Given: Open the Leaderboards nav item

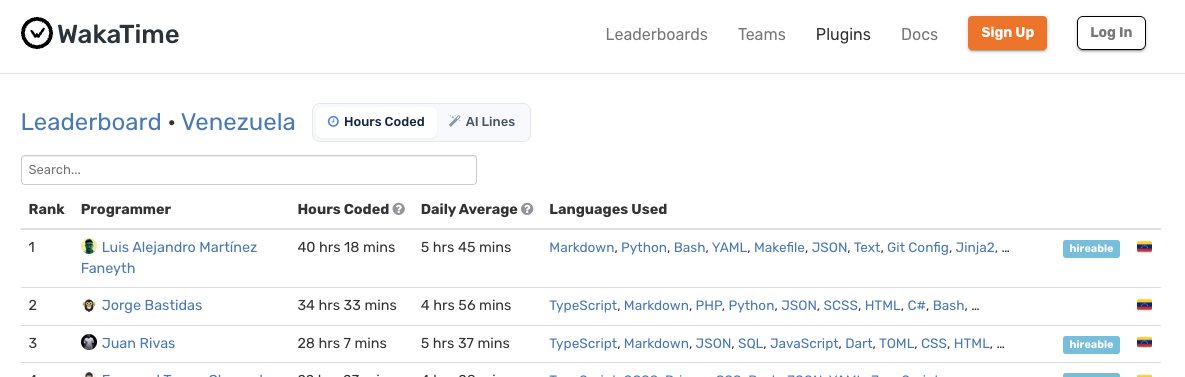Looking at the screenshot, I should point(656,34).
